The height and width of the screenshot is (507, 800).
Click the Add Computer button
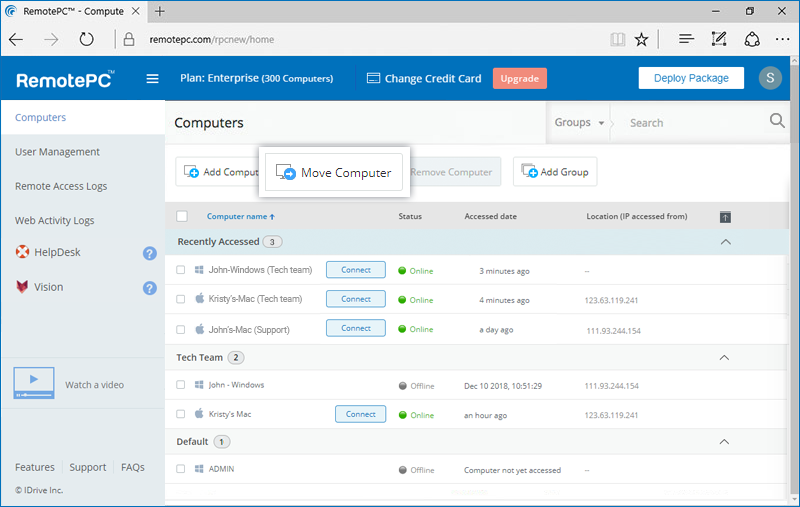point(218,172)
